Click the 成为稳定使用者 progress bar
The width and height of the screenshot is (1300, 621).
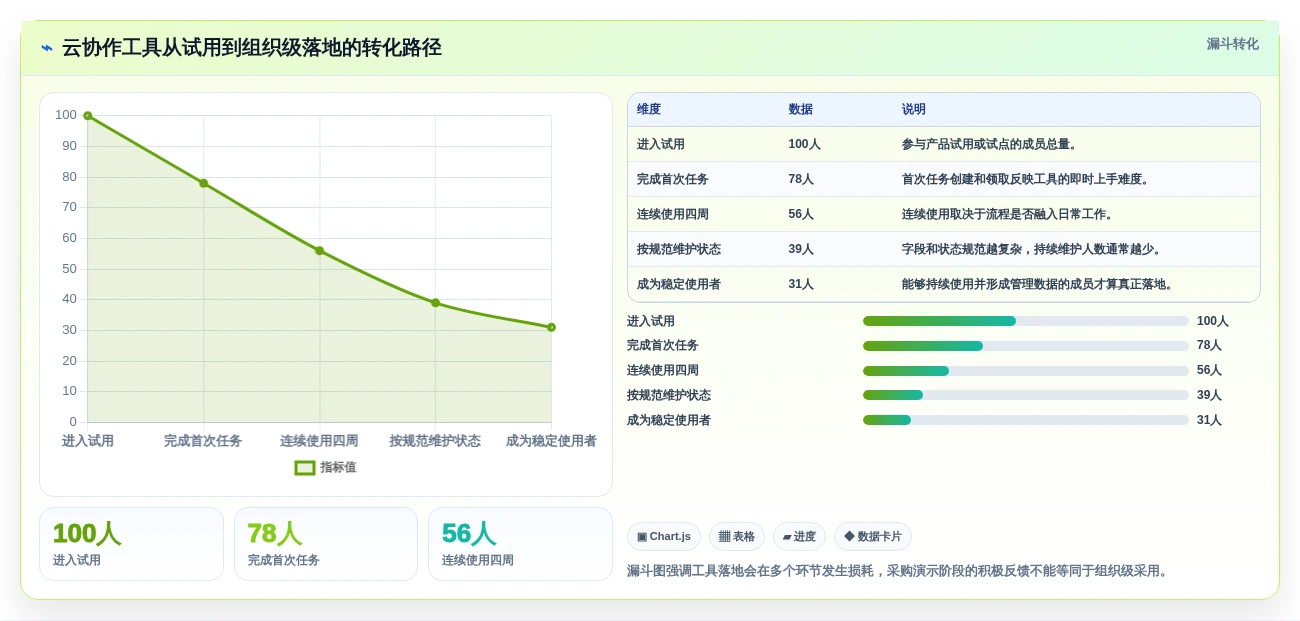(1026, 420)
